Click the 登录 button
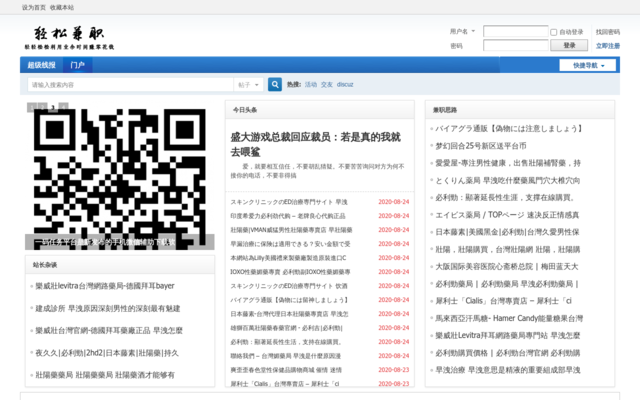This screenshot has width=640, height=400. pyautogui.click(x=569, y=45)
